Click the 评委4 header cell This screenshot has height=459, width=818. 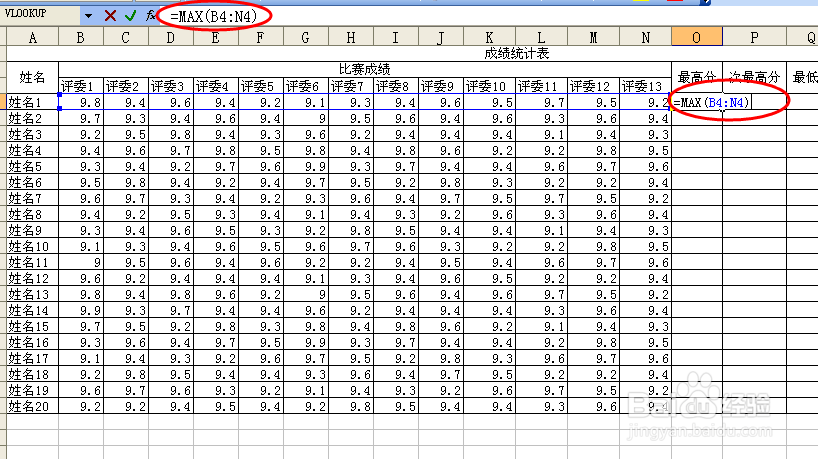[x=215, y=85]
